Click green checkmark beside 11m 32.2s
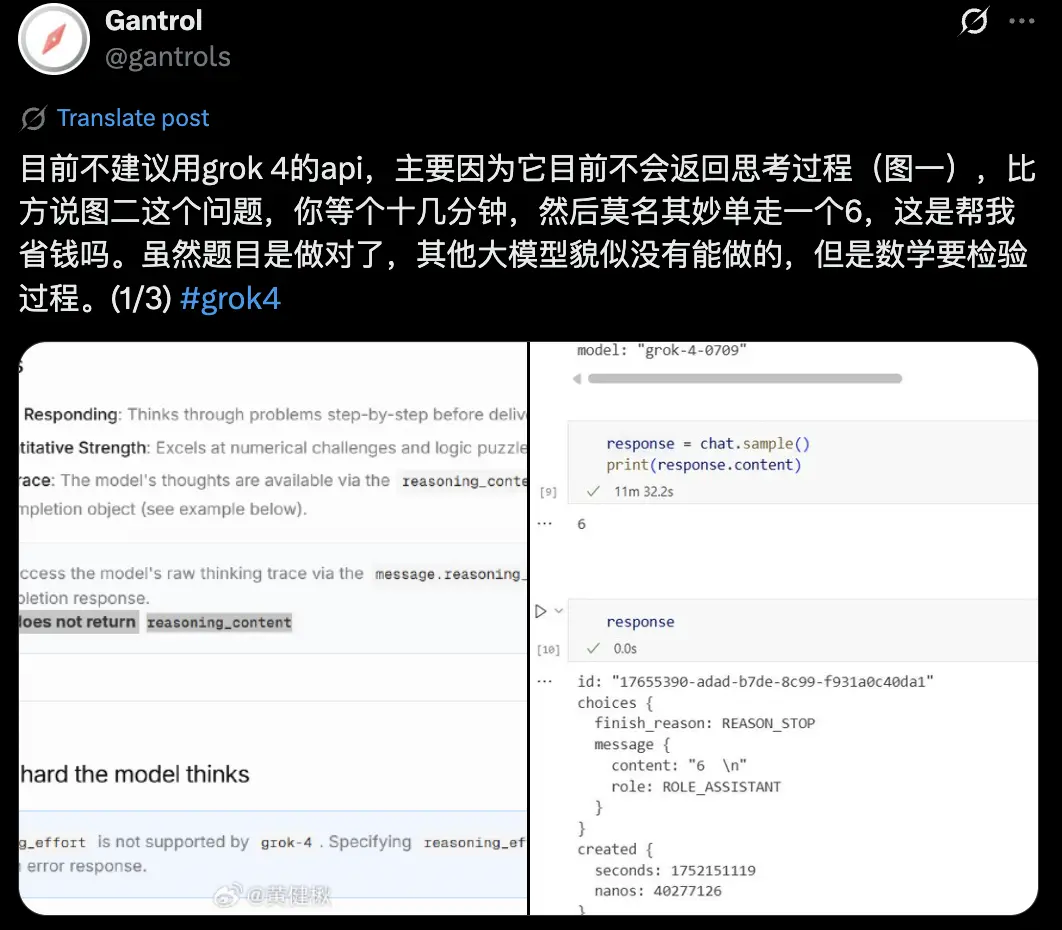 tap(593, 492)
